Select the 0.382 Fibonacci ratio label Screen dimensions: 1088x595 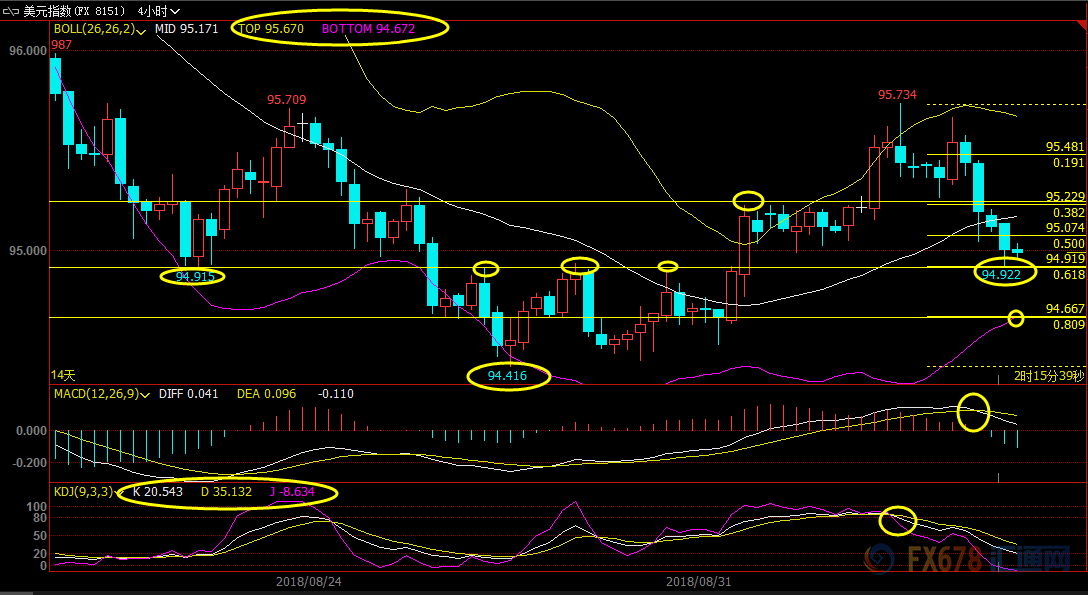pos(1069,213)
